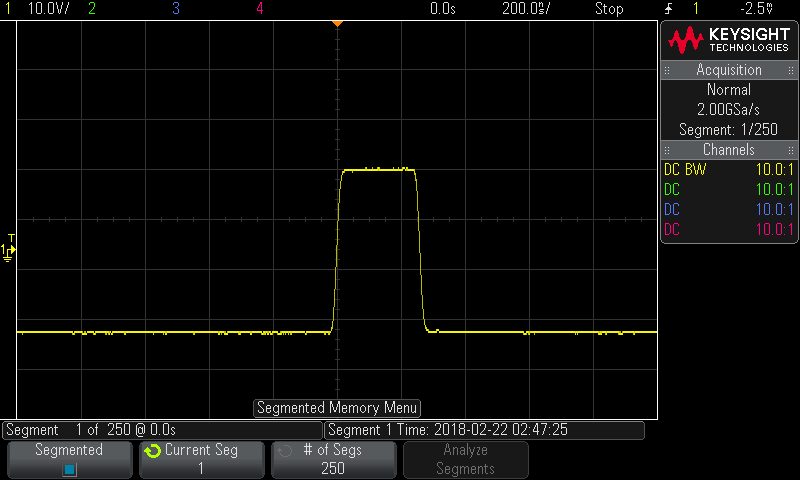Click the rising edge trigger icon
Image resolution: width=800 pixels, height=480 pixels.
(x=669, y=9)
